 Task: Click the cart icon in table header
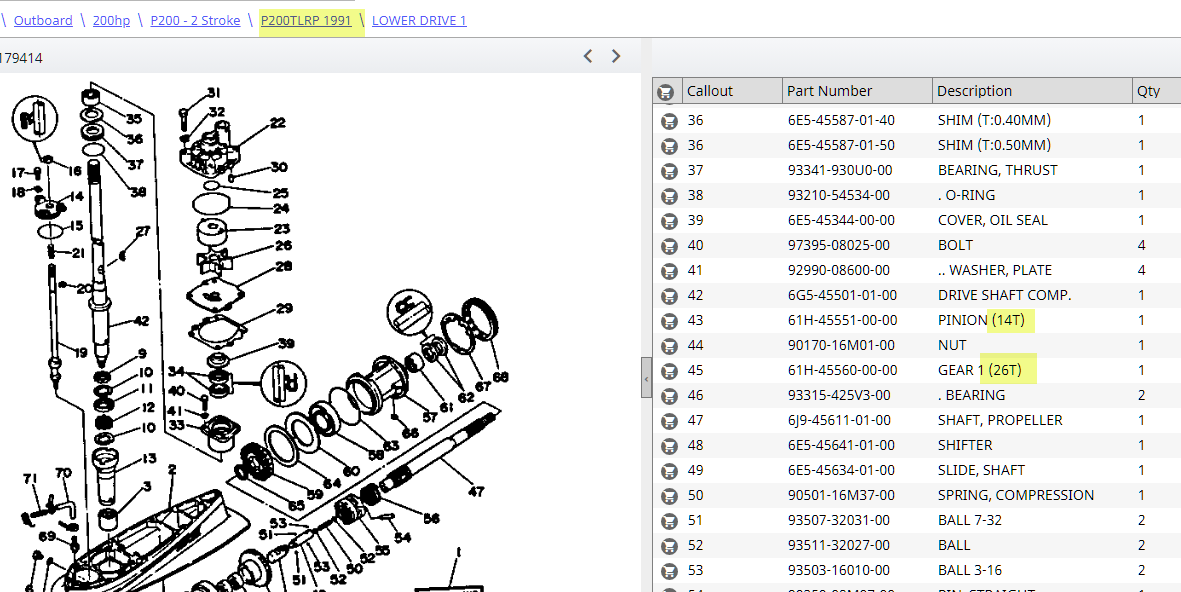point(666,92)
